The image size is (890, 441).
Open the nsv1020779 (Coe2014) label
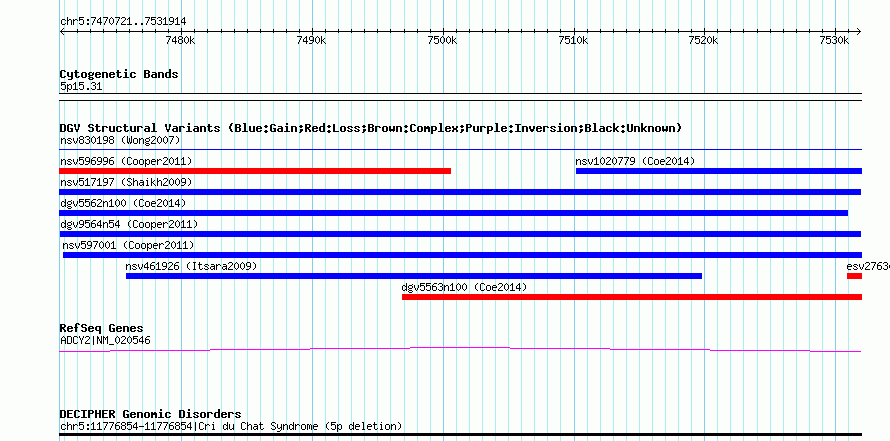(635, 161)
